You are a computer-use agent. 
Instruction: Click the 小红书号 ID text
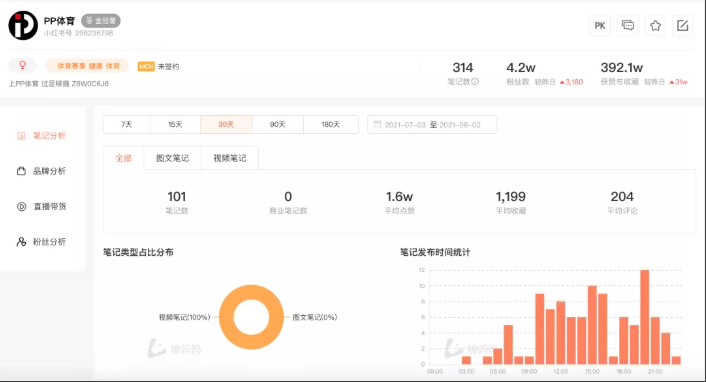coord(78,33)
